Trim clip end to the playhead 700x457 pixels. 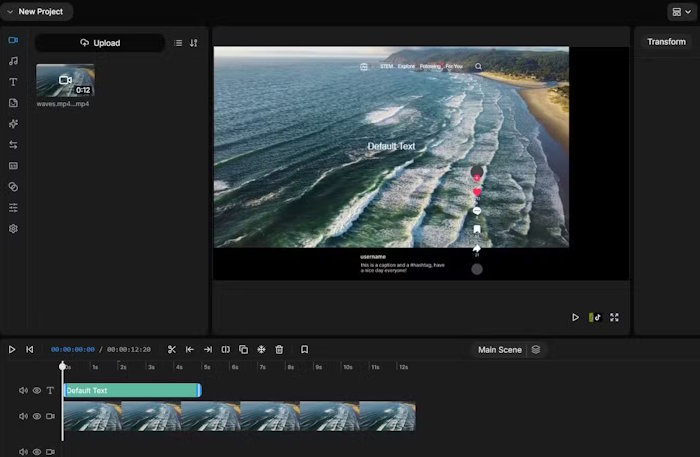pyautogui.click(x=208, y=349)
